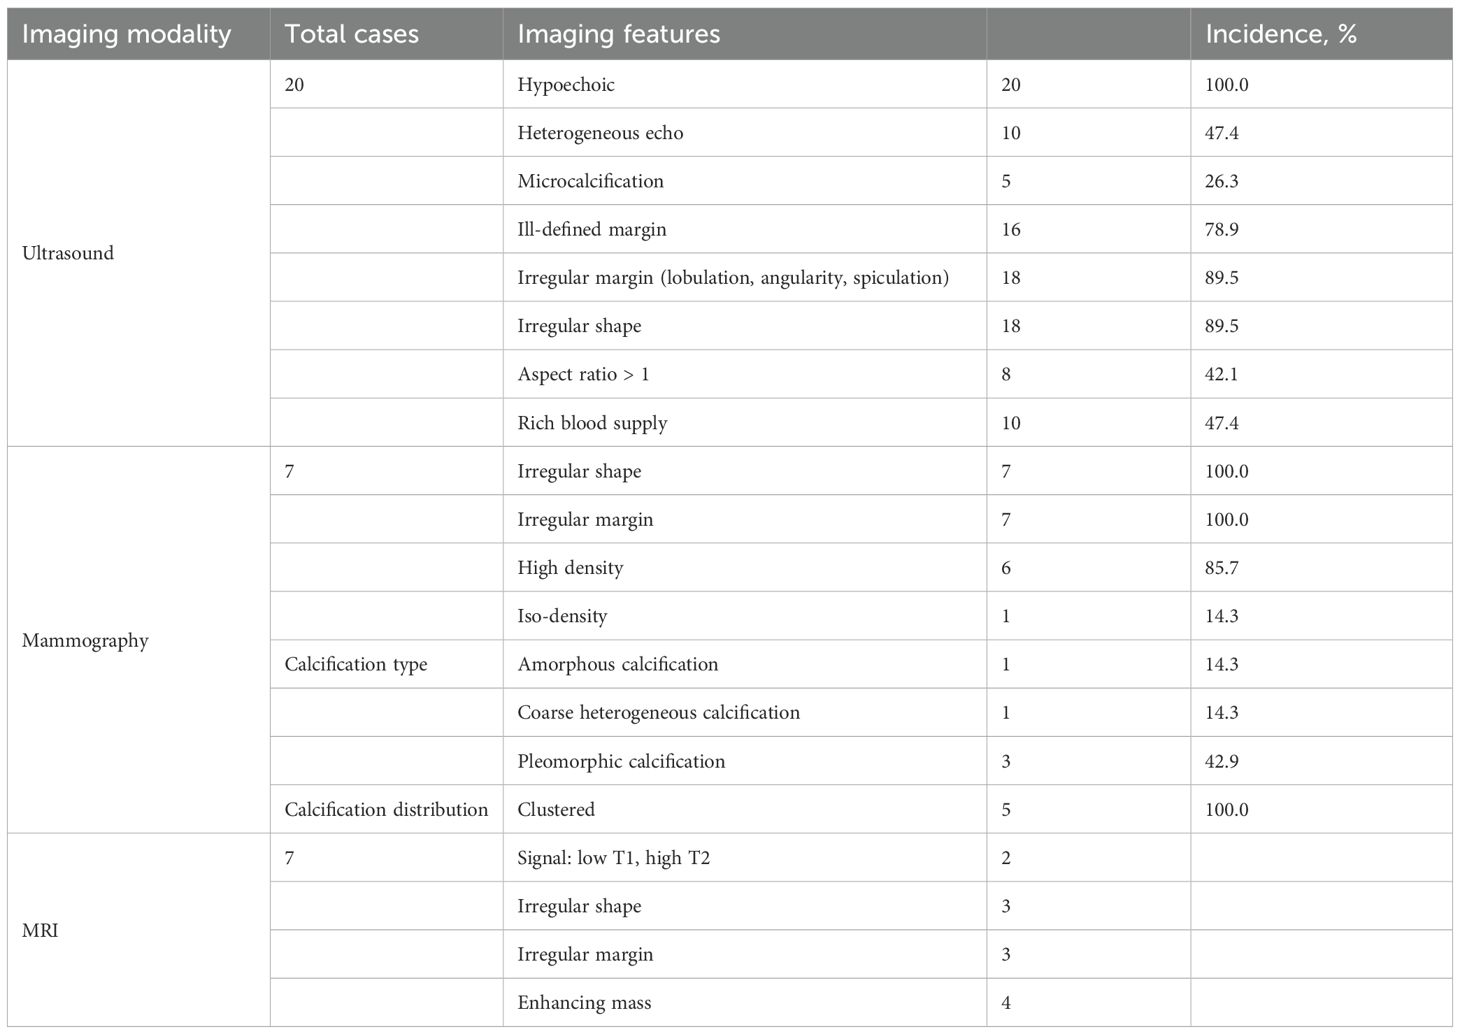Click the High density feature cell

pyautogui.click(x=570, y=567)
